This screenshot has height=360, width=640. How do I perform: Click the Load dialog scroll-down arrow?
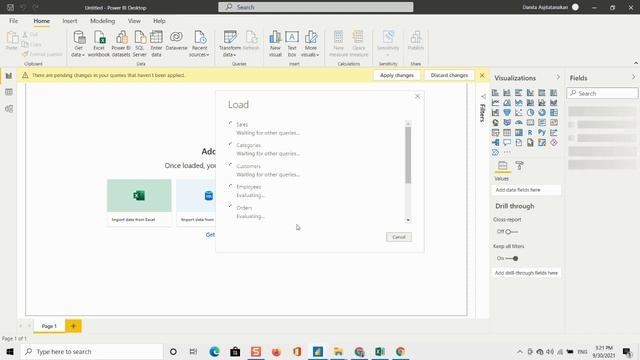(408, 220)
